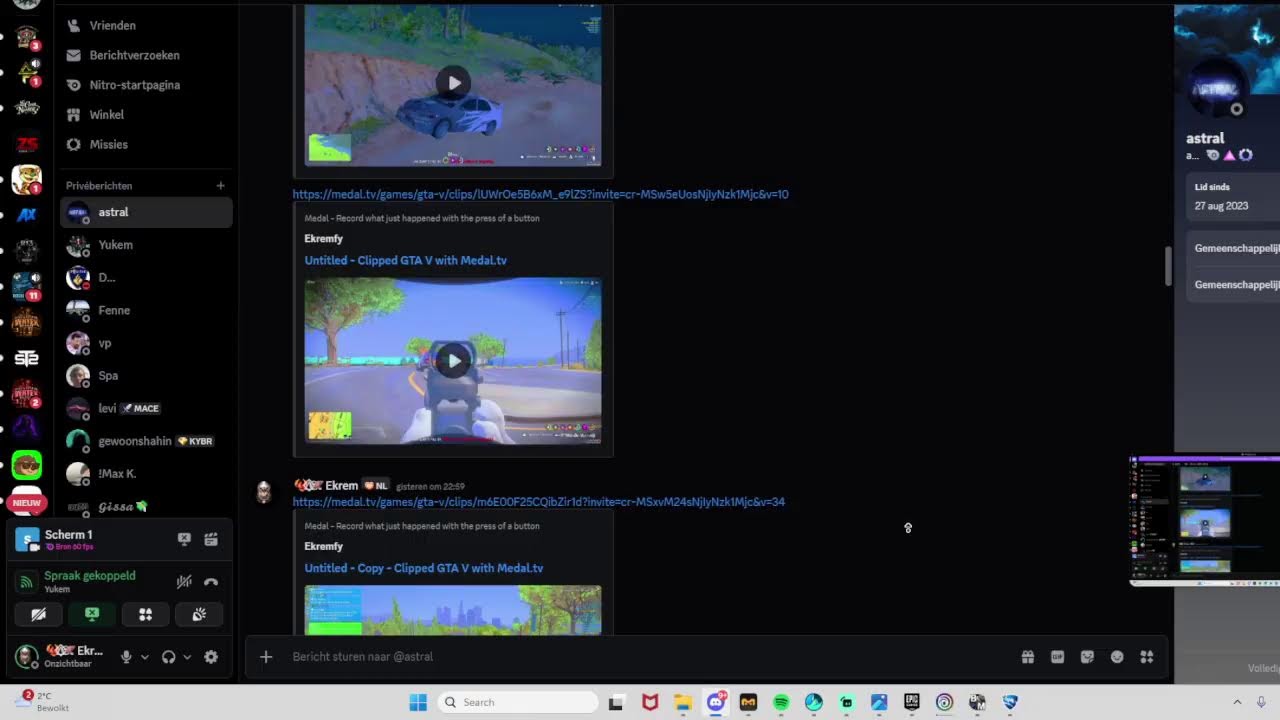Expand headphone output options arrow
The image size is (1280, 720).
point(187,657)
